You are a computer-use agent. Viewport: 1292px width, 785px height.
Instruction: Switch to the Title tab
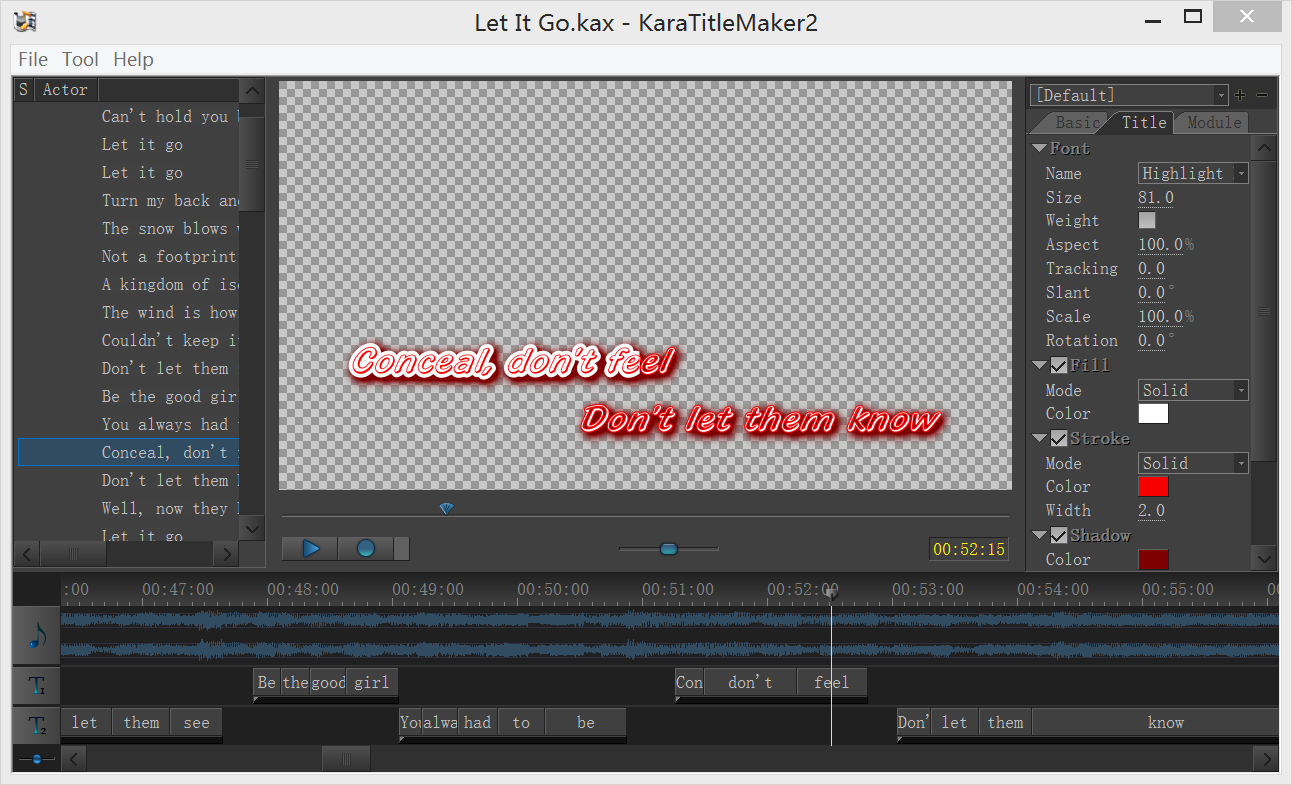pos(1144,122)
